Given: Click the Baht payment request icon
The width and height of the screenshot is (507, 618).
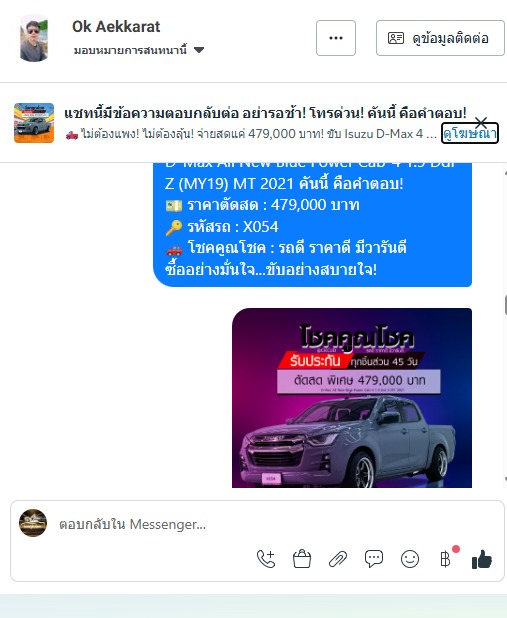Looking at the screenshot, I should pyautogui.click(x=445, y=559).
